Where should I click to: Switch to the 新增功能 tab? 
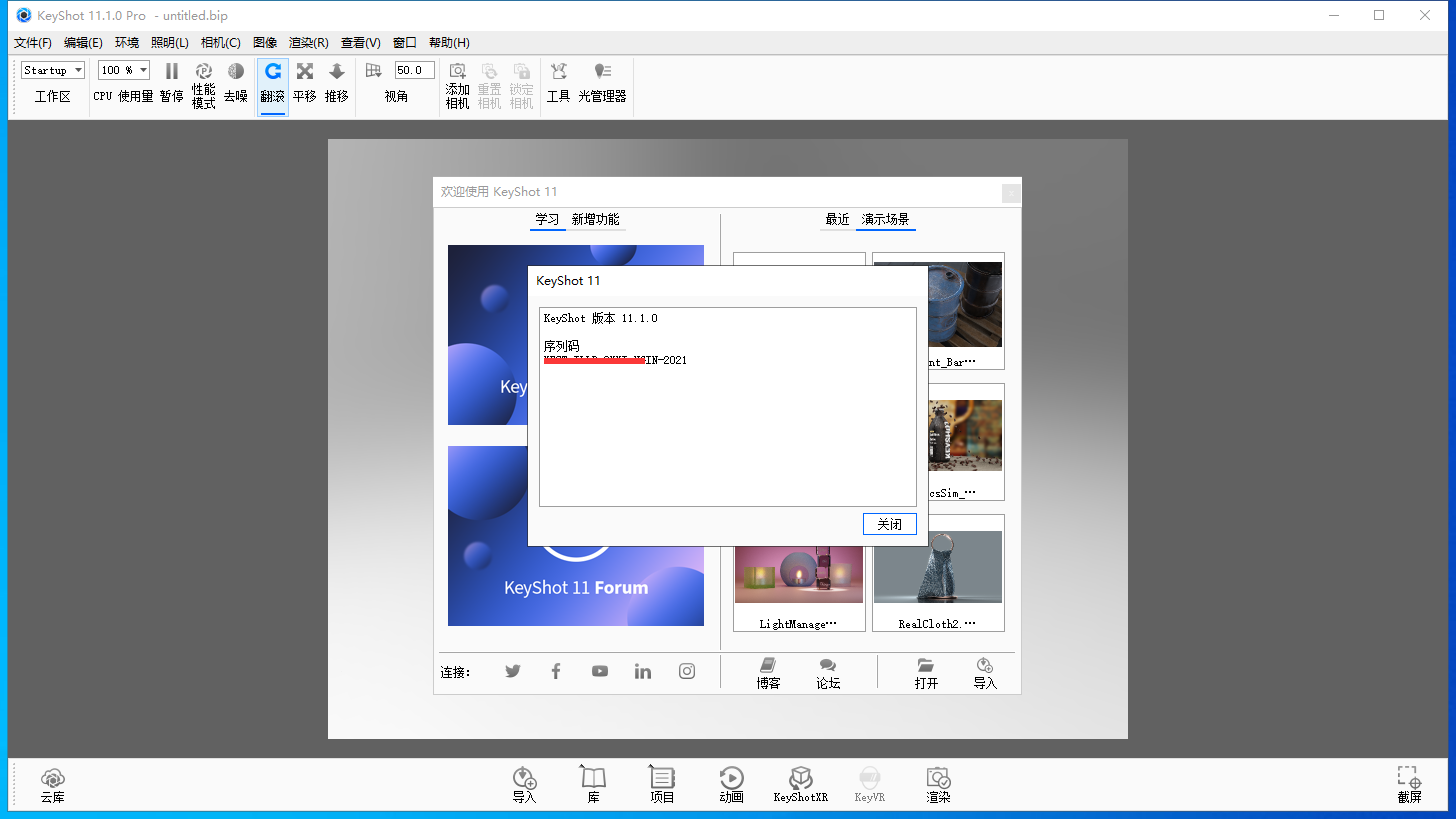[595, 220]
